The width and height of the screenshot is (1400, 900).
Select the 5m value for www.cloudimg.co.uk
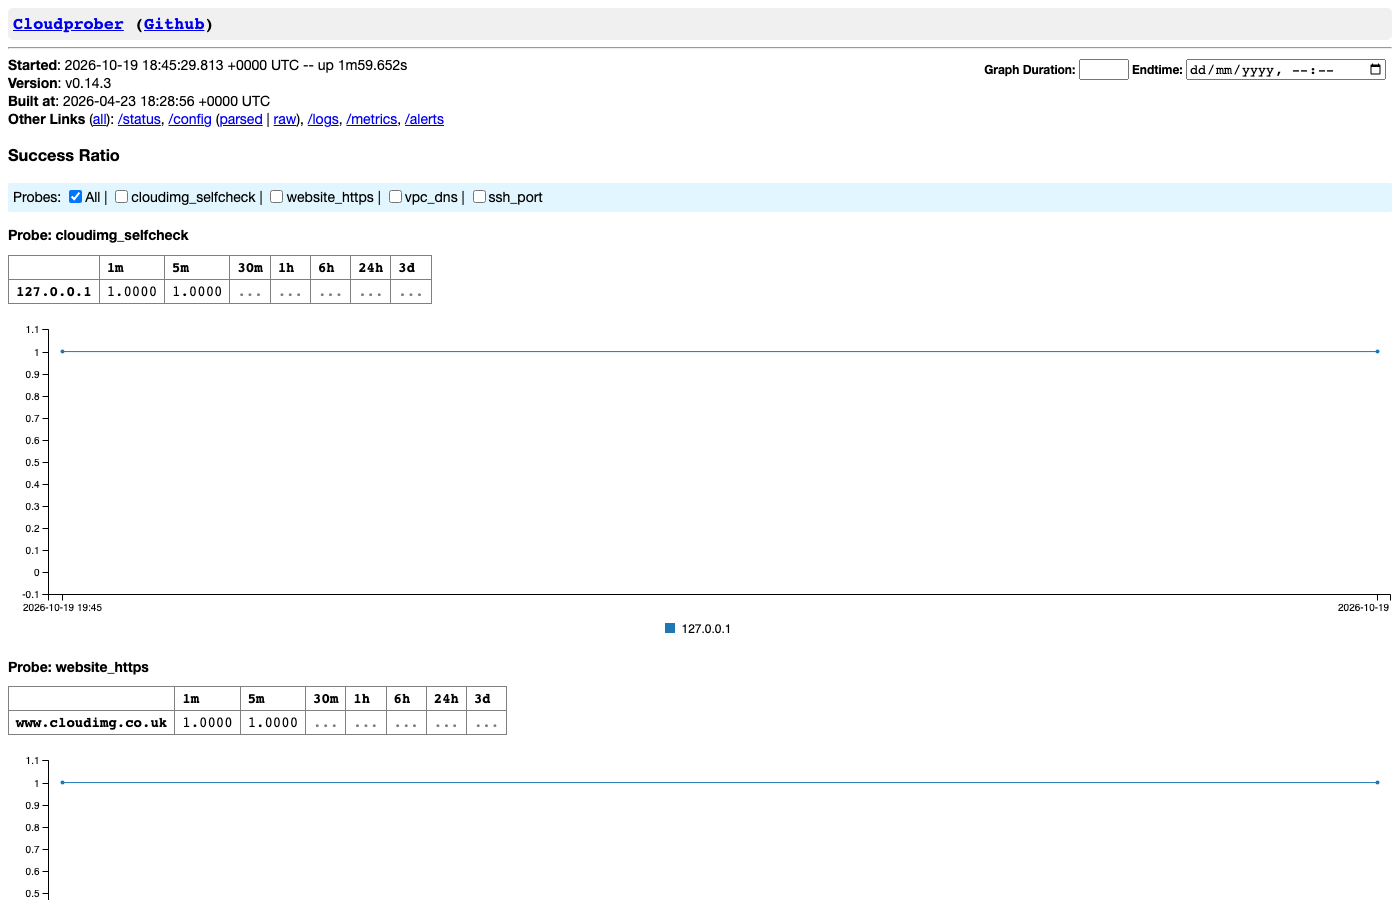273,723
